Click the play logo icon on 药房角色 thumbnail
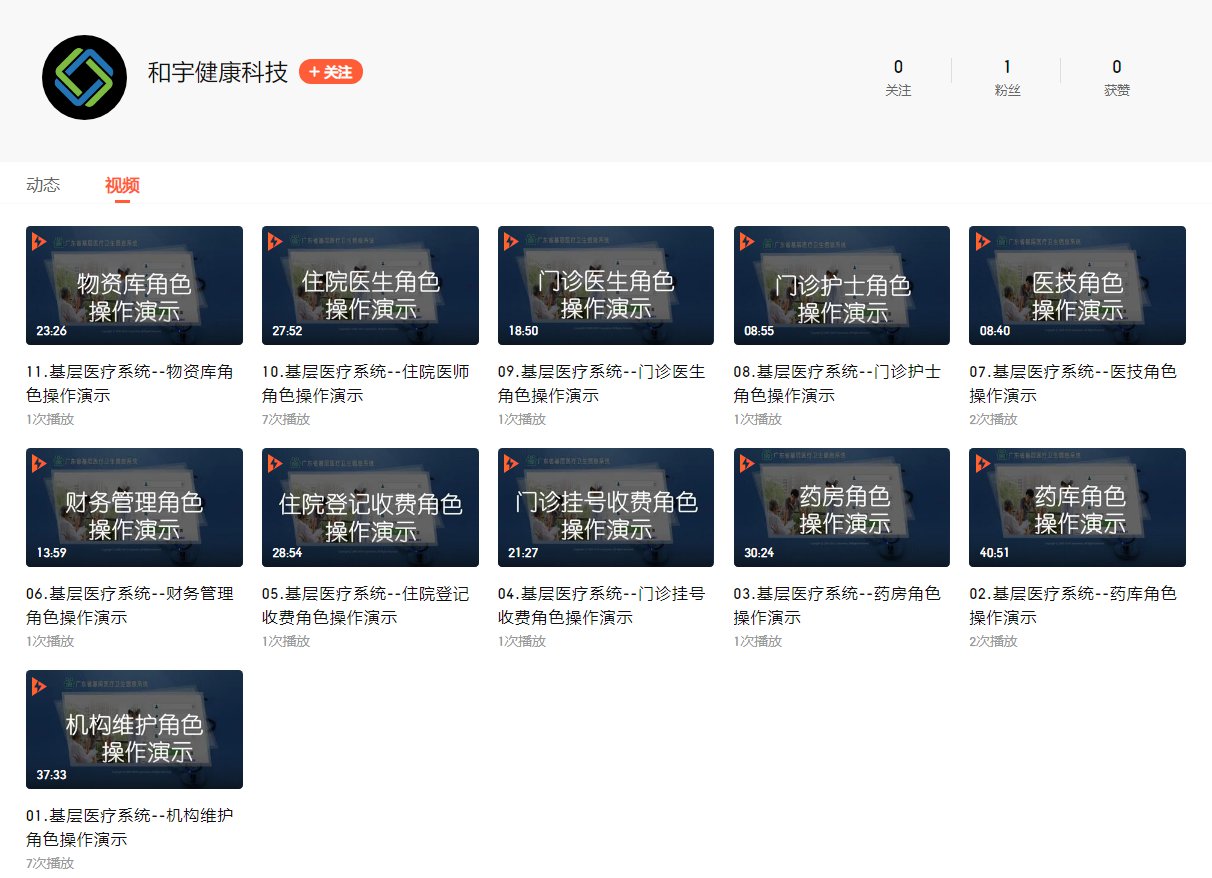1212x878 pixels. (747, 463)
